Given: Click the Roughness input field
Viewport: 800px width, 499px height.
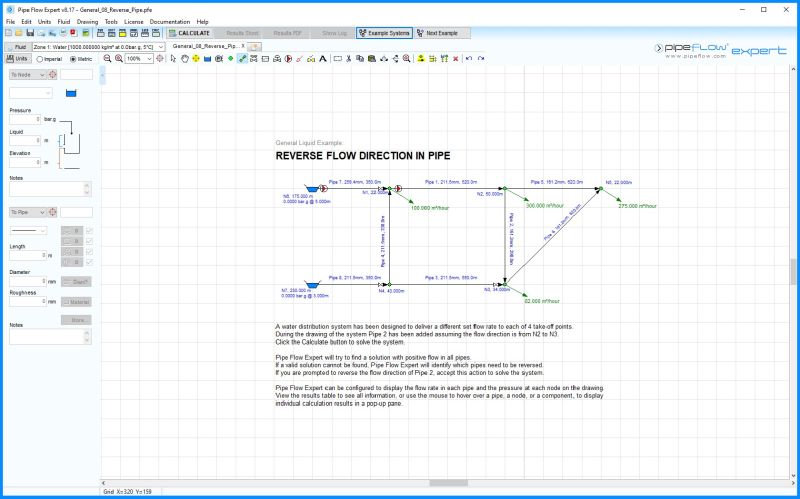Looking at the screenshot, I should (28, 302).
